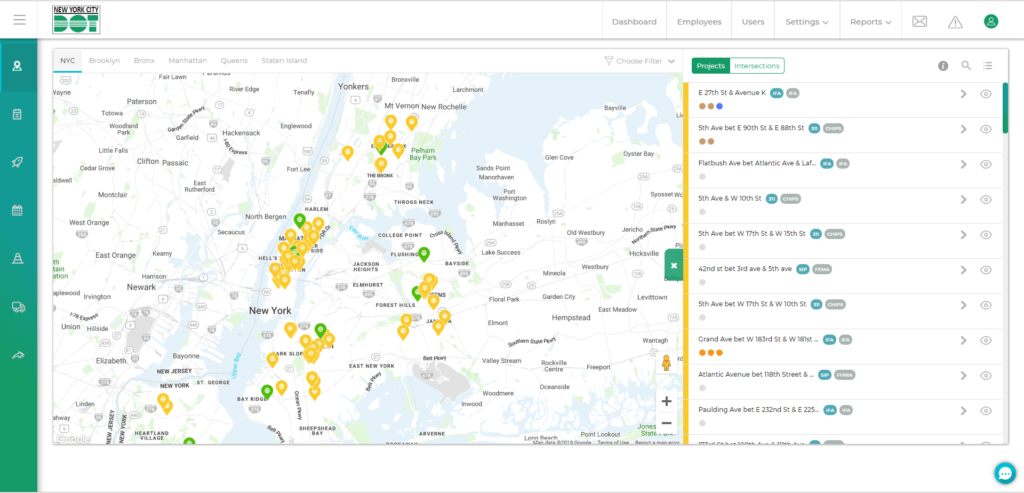
Task: Open the chat bubble support widget
Action: 1004,473
